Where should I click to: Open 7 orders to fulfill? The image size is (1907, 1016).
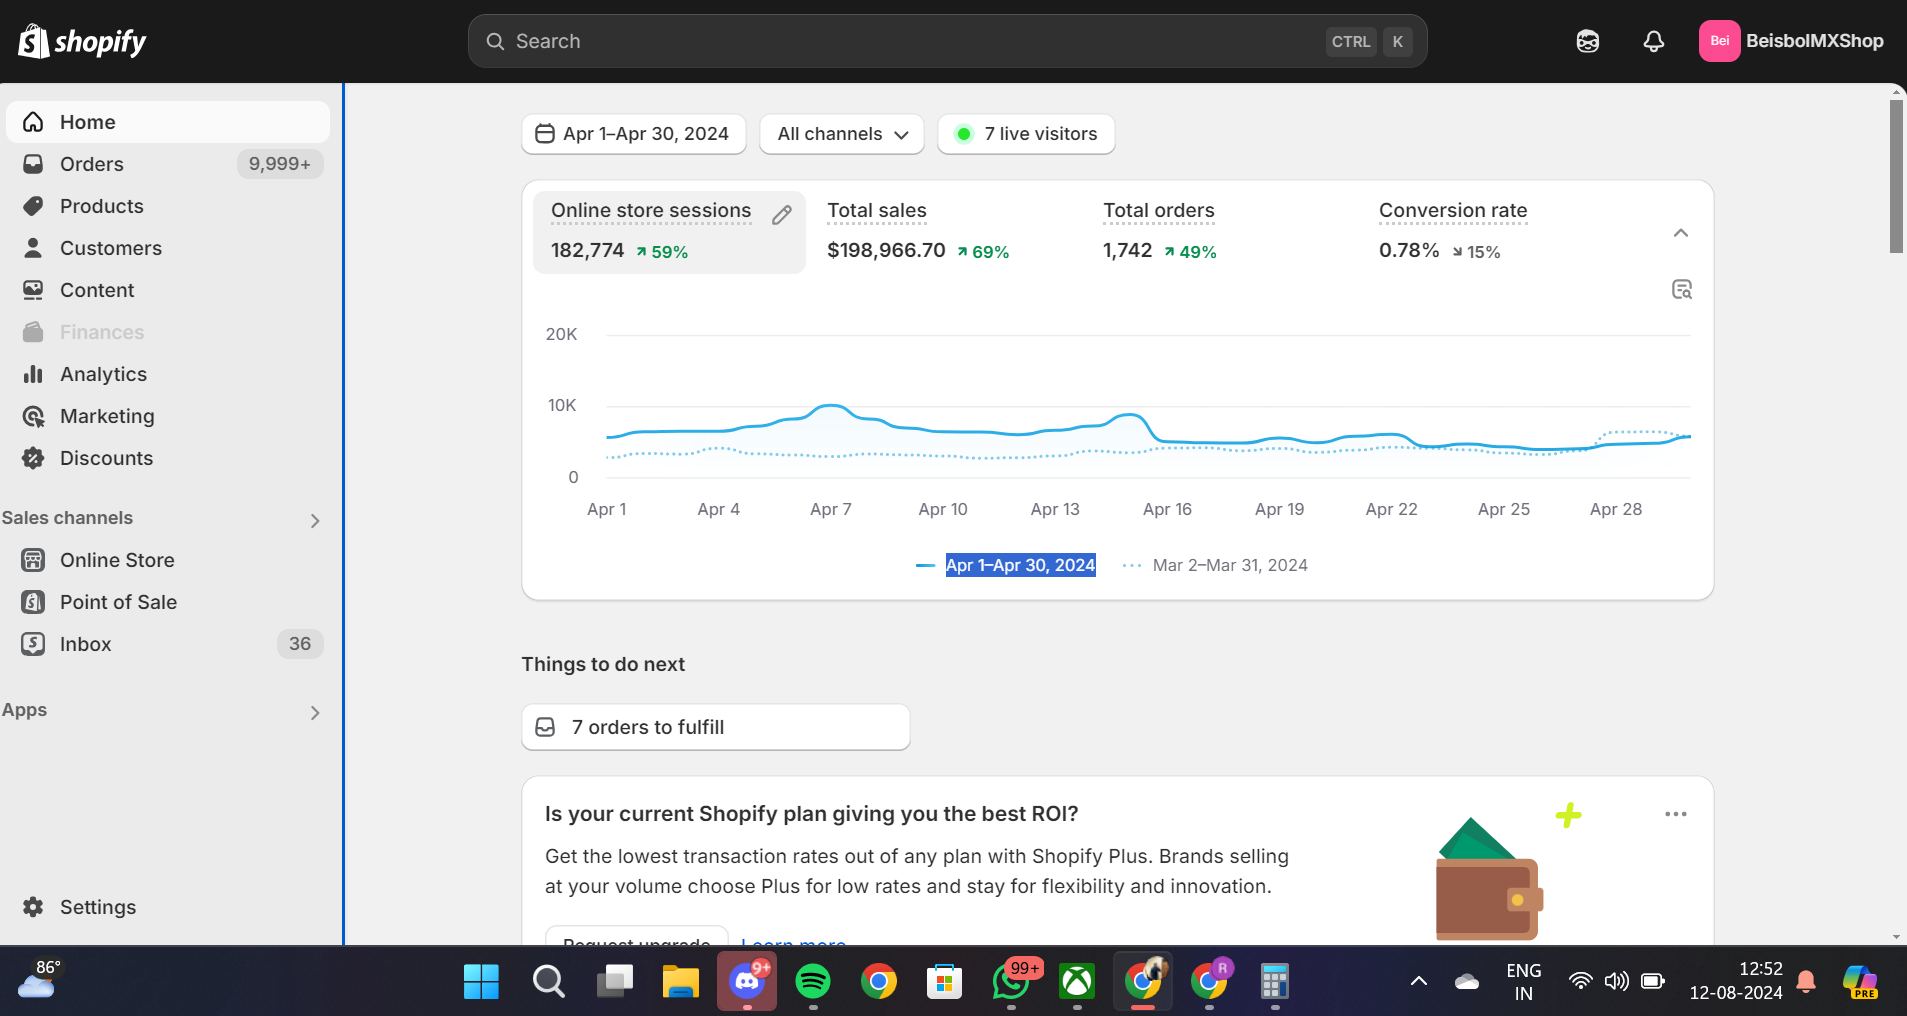click(x=716, y=727)
